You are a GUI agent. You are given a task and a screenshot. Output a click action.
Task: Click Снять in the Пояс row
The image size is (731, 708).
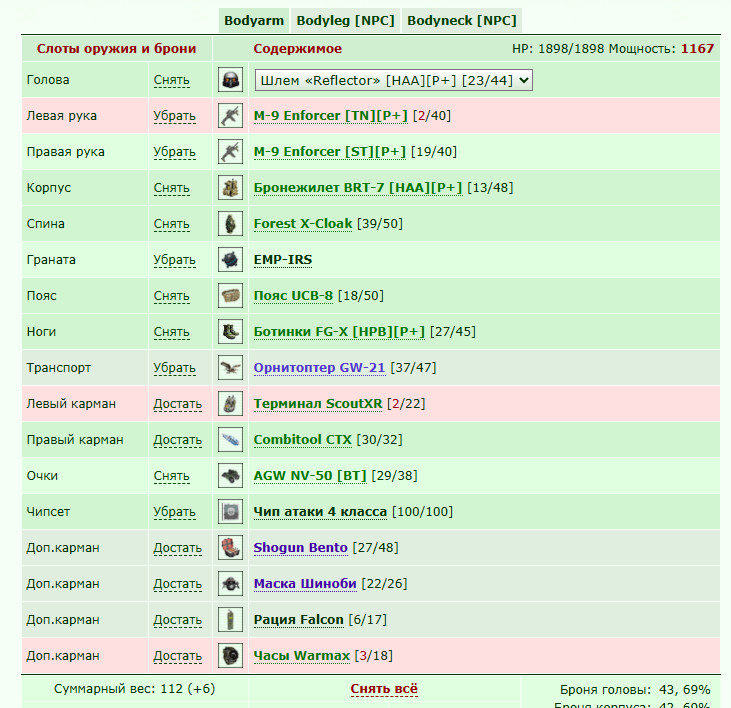[172, 296]
